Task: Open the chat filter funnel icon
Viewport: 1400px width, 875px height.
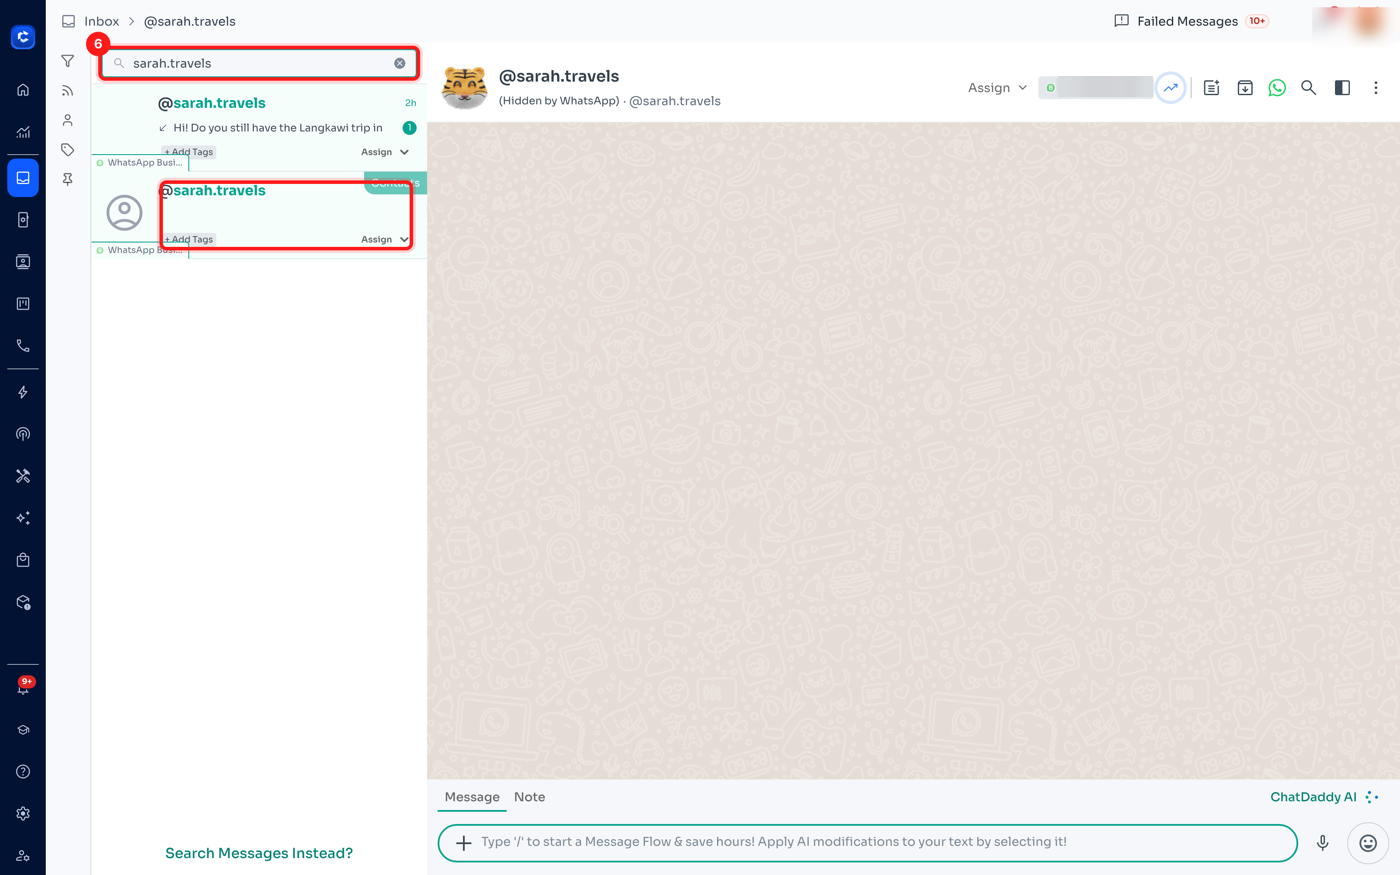Action: tap(68, 61)
